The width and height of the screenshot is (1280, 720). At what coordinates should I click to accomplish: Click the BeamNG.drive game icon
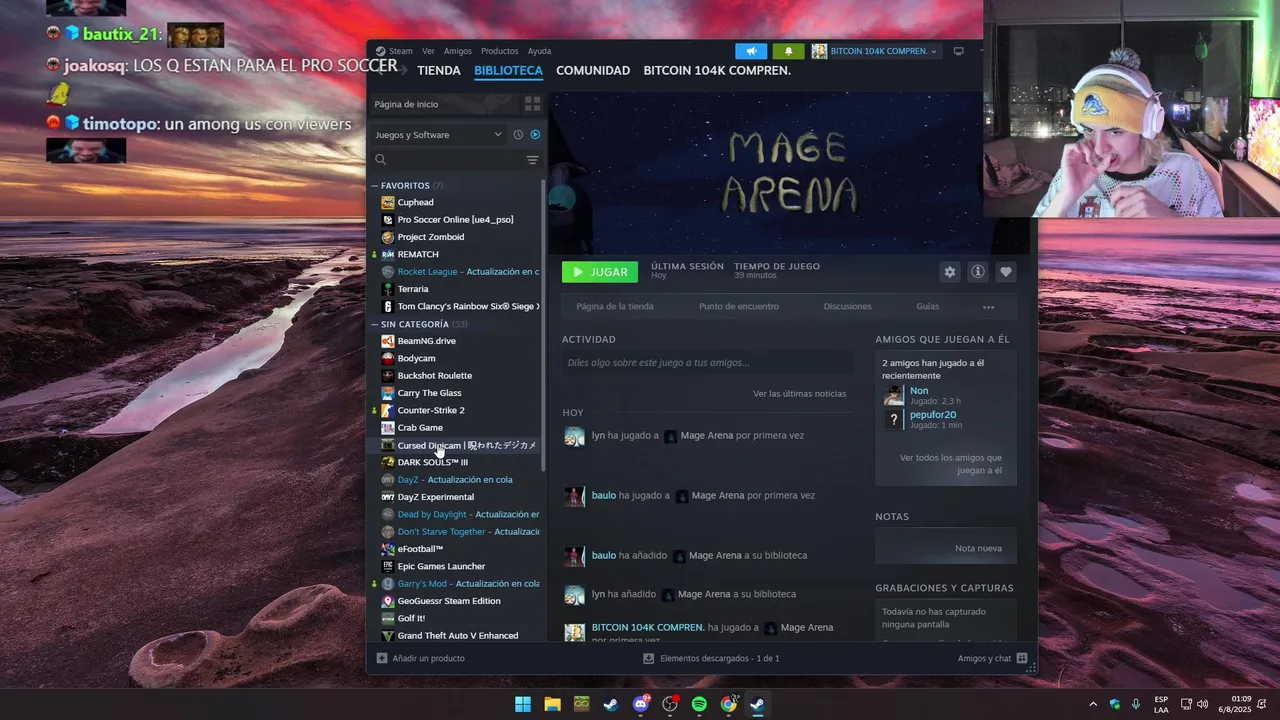coord(388,341)
